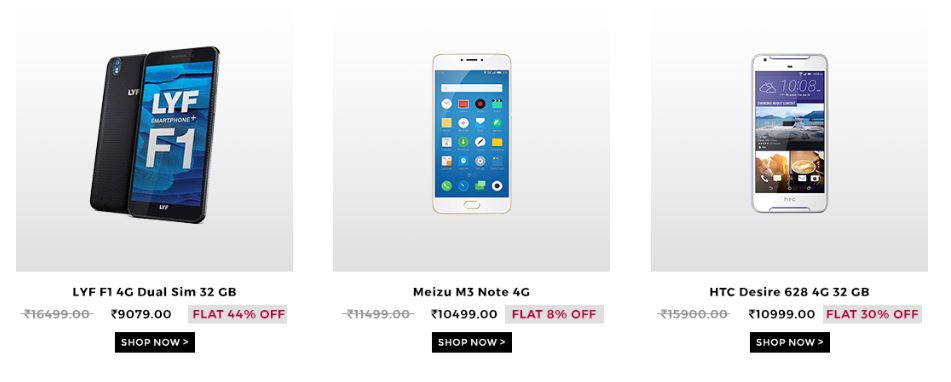
Task: Open the Meizu M3 Note phone image
Action: point(471,140)
